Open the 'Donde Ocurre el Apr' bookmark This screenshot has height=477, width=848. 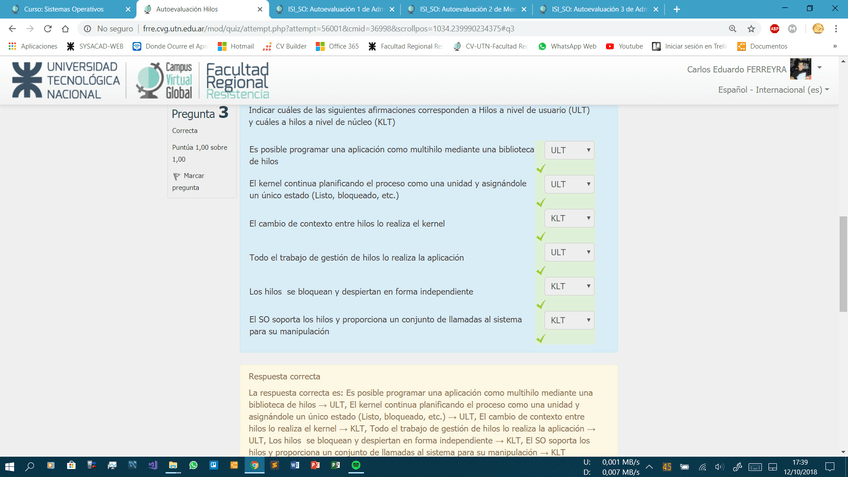170,47
